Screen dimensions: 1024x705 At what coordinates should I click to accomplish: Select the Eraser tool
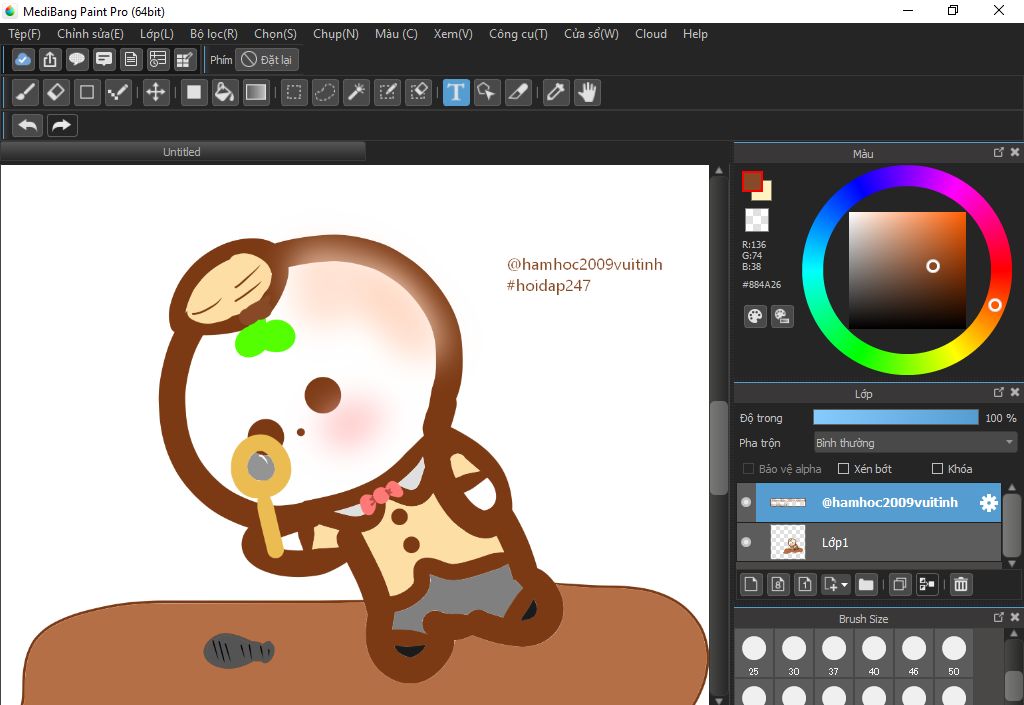click(x=56, y=92)
